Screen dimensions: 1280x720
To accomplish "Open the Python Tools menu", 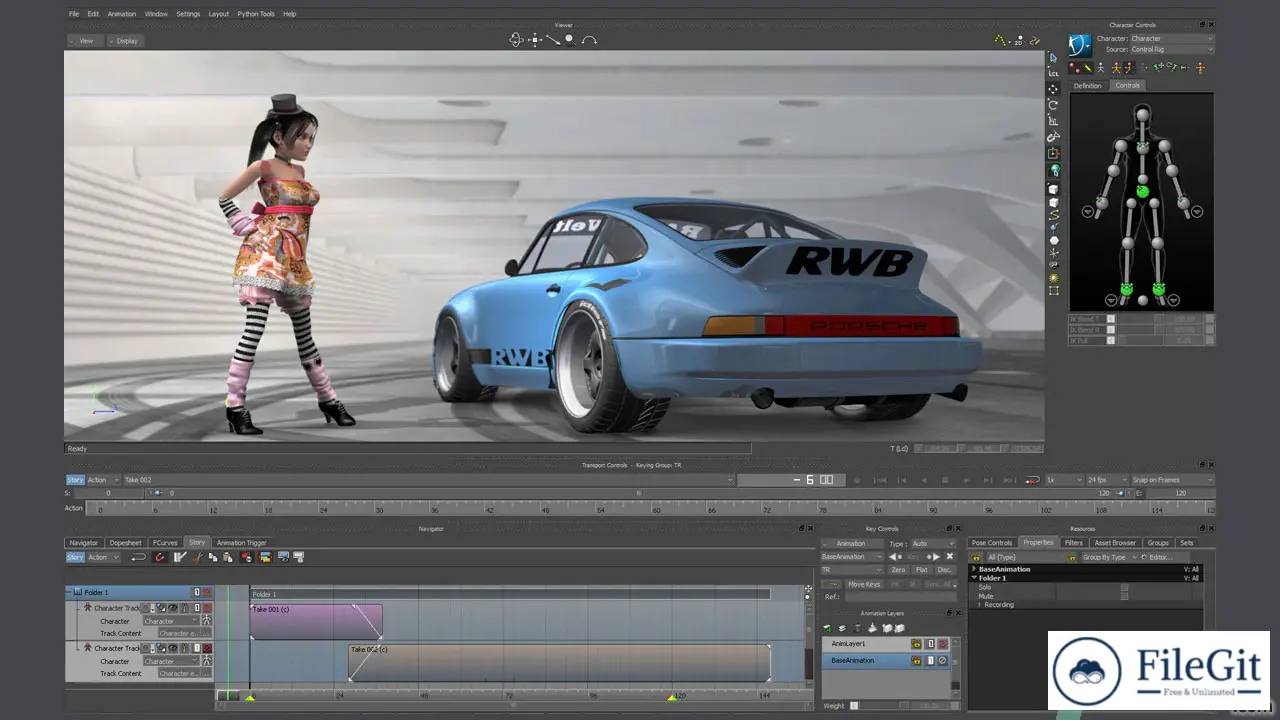I will tap(257, 14).
